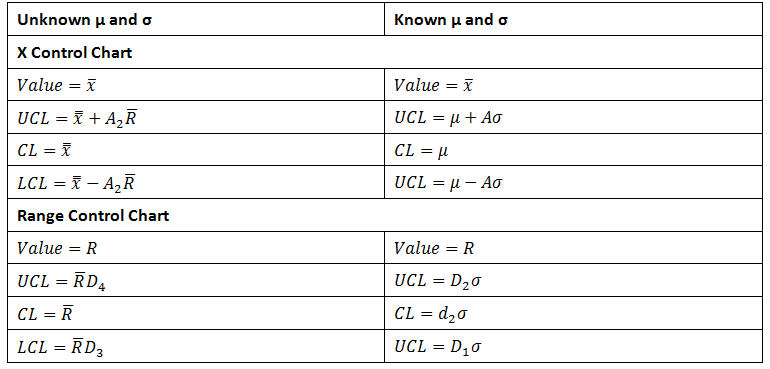Click the 'LCL = R-bar D3' cell
Screen dimensions: 770x369
(196, 346)
